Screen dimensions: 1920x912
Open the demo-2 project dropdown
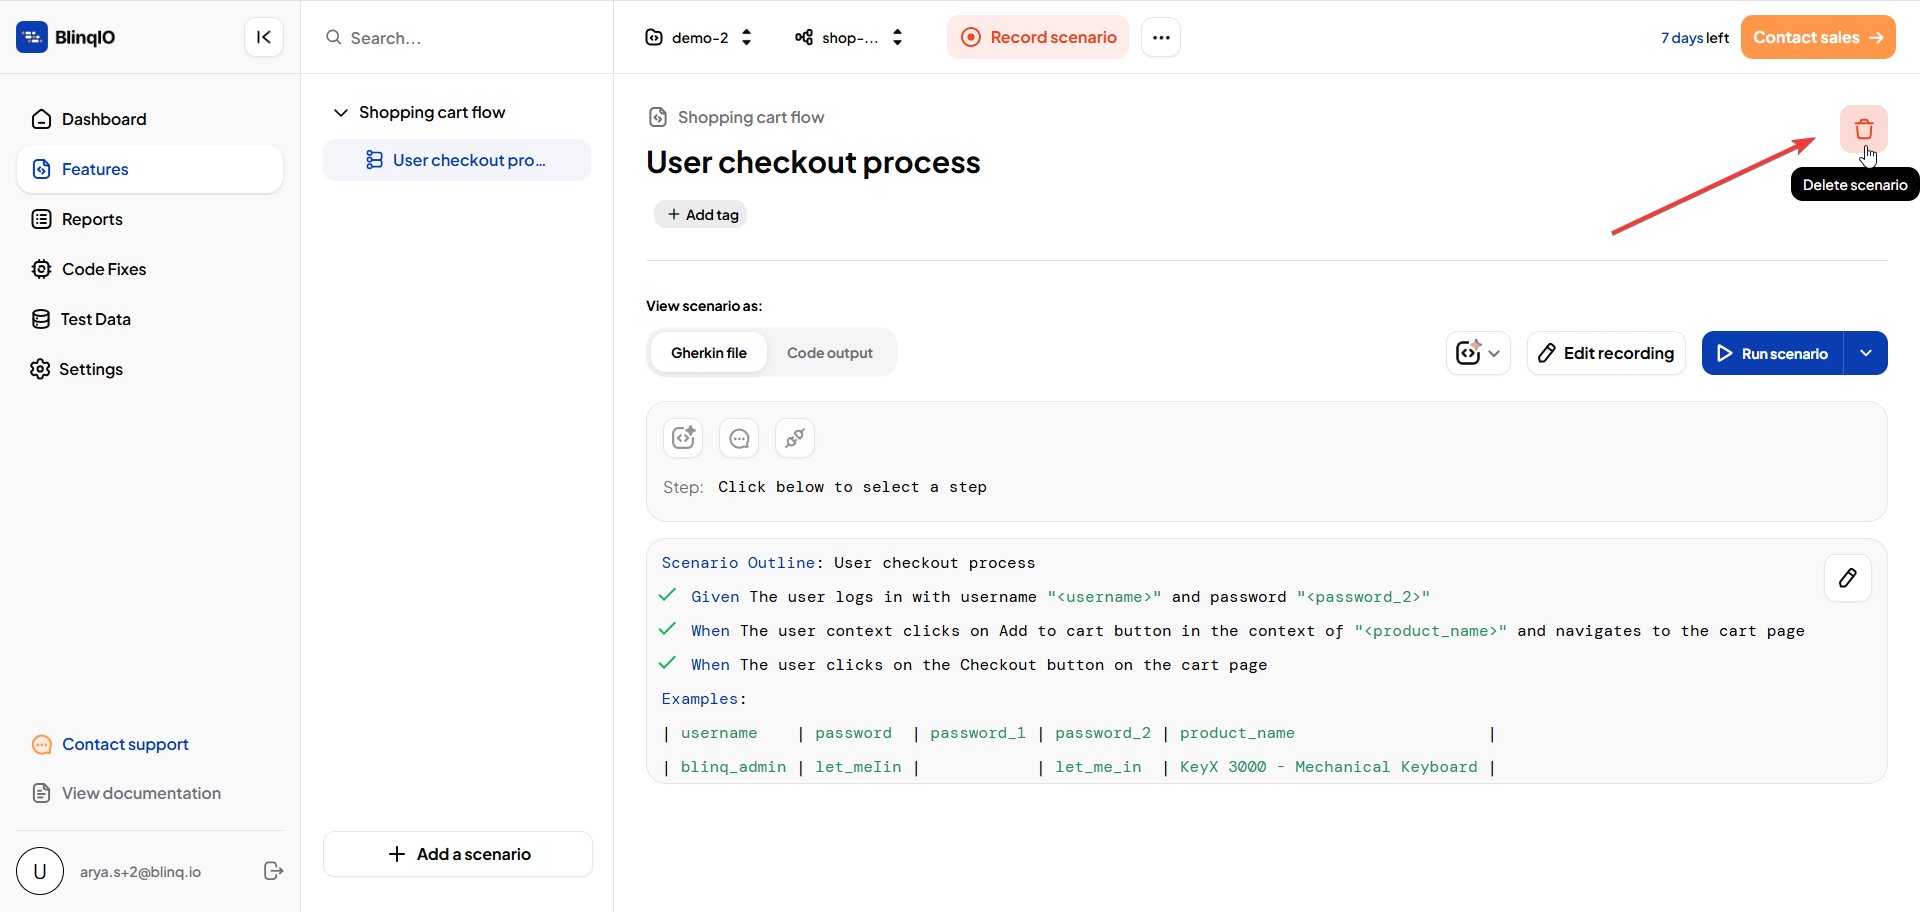coord(698,37)
